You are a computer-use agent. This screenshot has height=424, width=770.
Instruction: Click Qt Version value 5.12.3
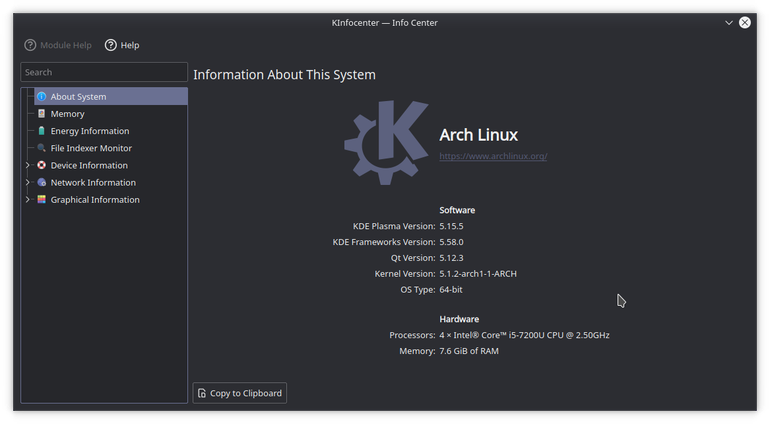click(x=451, y=257)
